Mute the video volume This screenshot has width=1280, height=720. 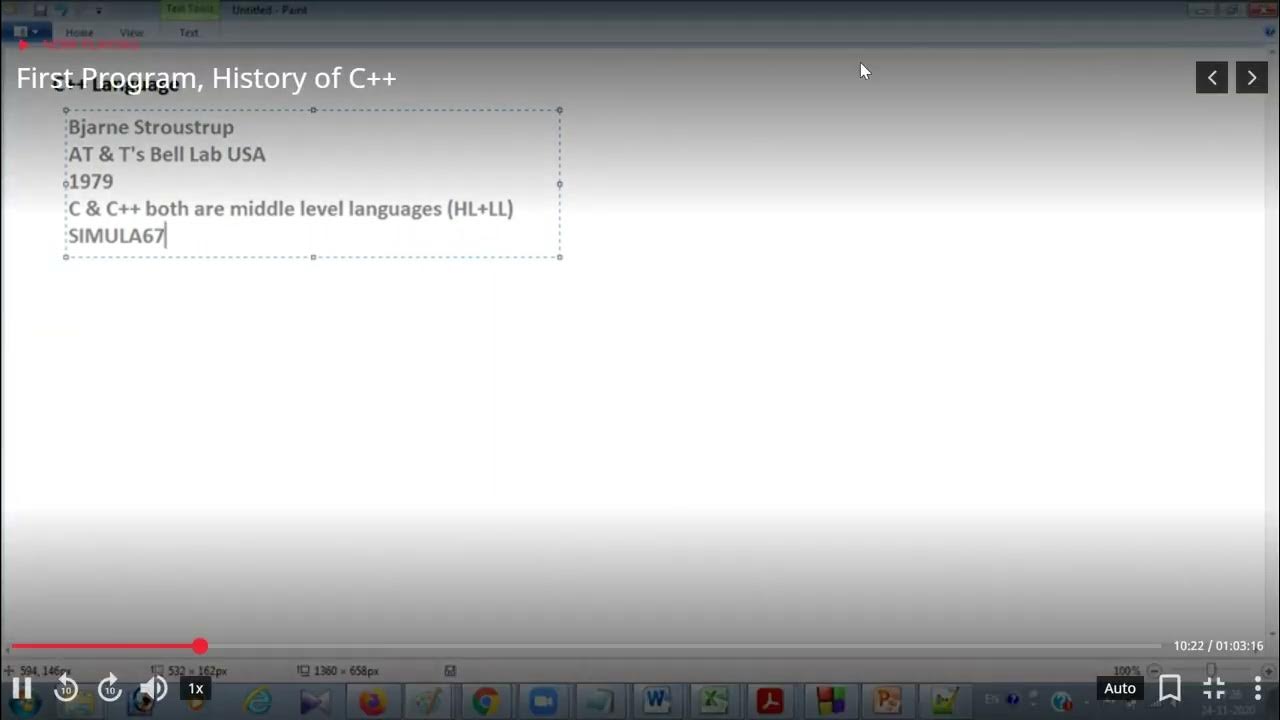[x=153, y=688]
